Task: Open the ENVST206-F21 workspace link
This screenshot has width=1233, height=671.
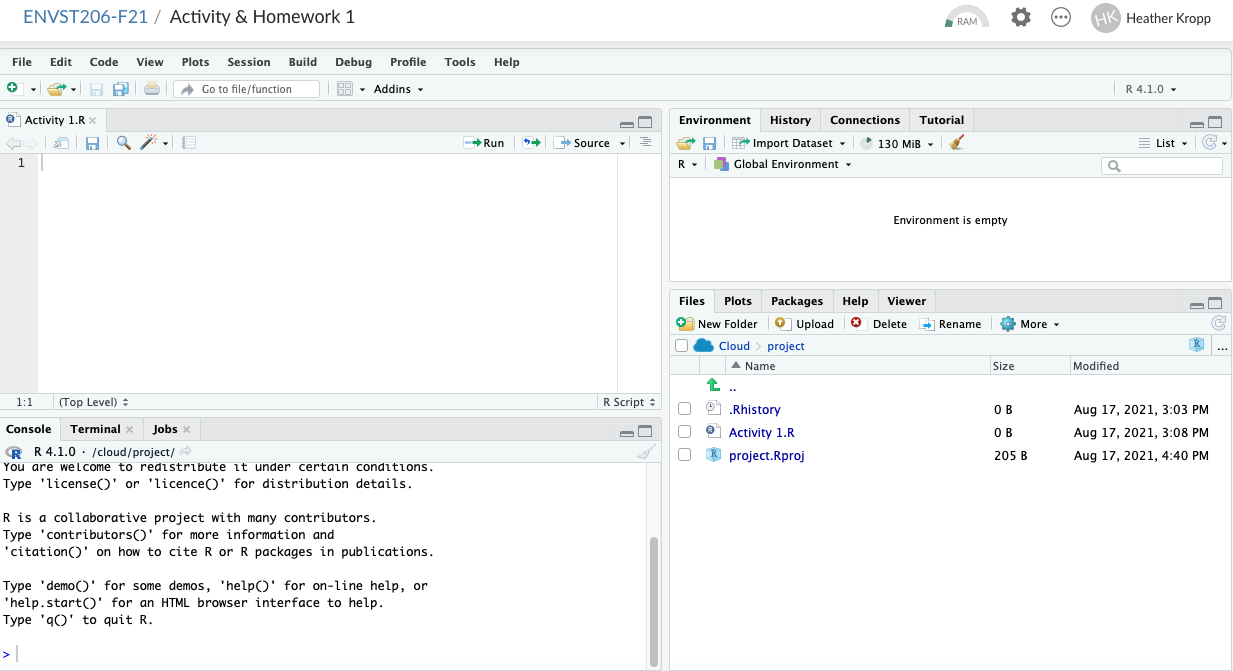Action: point(86,17)
